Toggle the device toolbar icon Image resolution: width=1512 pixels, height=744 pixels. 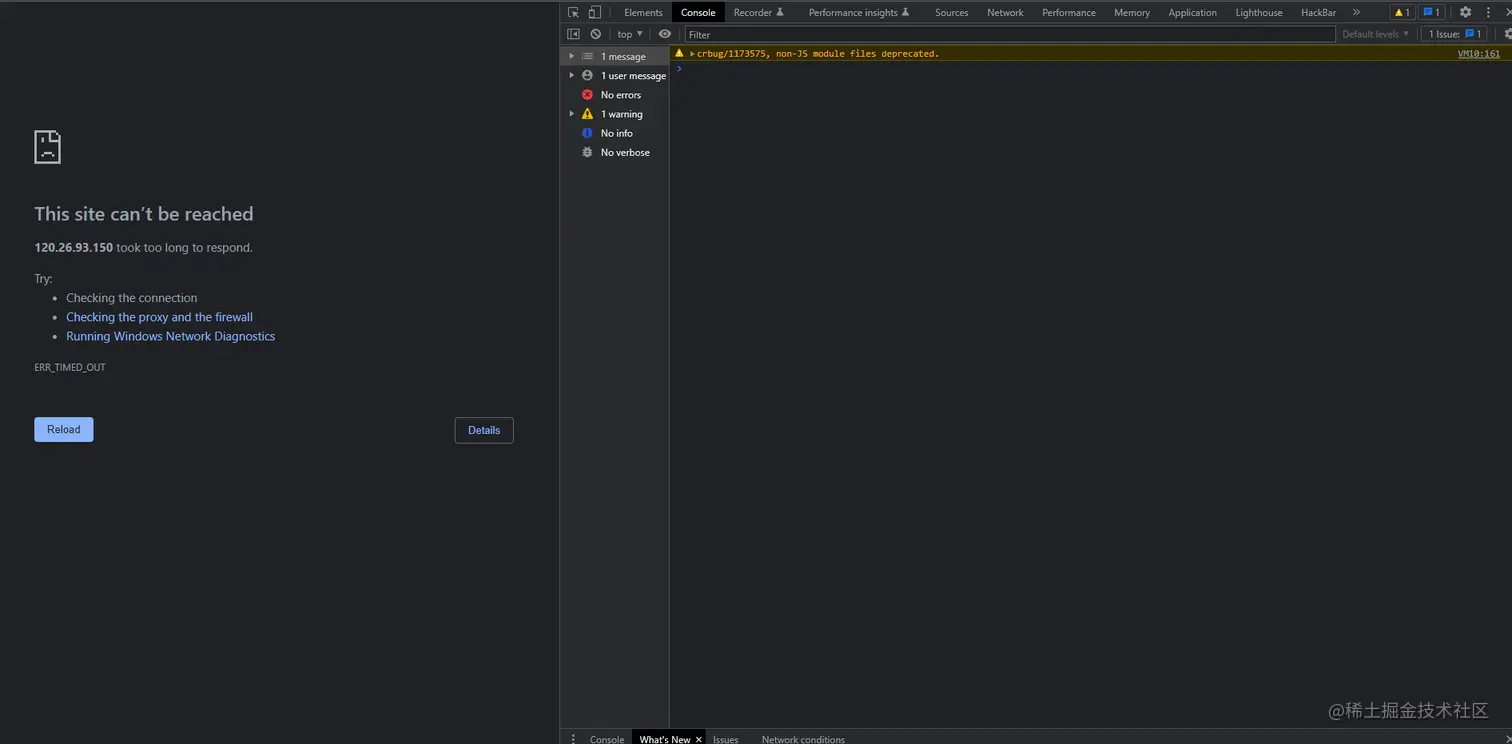point(594,12)
